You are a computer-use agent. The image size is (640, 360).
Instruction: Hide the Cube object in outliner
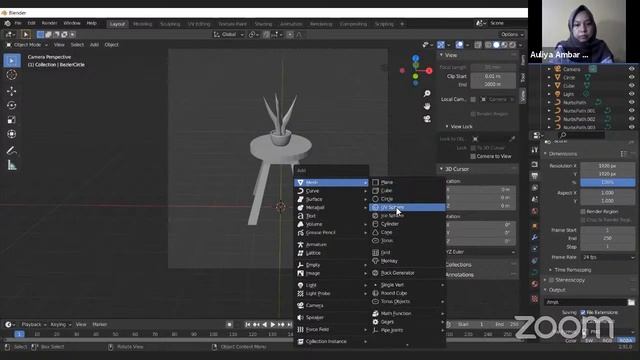[x=631, y=86]
